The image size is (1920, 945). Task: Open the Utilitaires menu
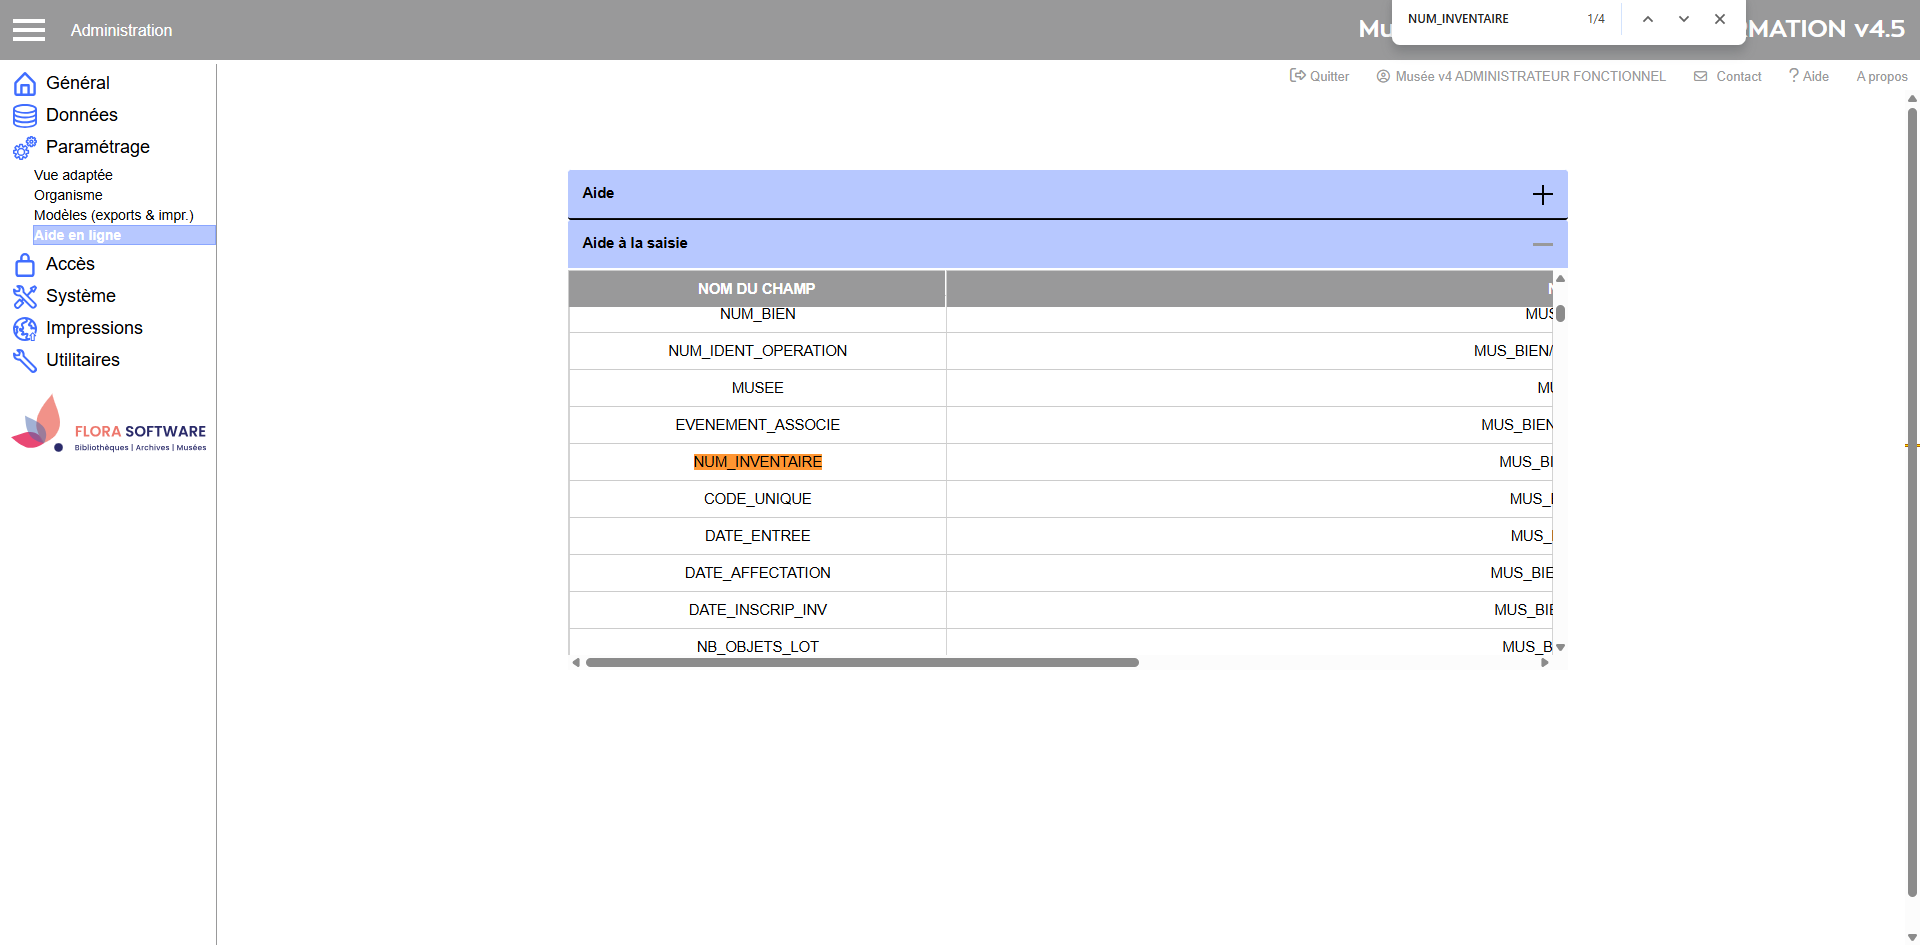point(83,360)
